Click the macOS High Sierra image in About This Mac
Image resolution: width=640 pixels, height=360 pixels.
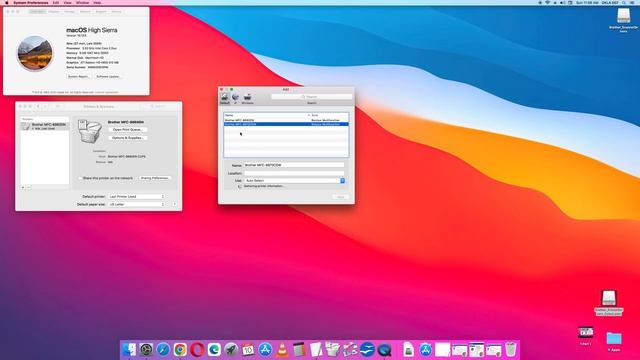click(x=35, y=53)
